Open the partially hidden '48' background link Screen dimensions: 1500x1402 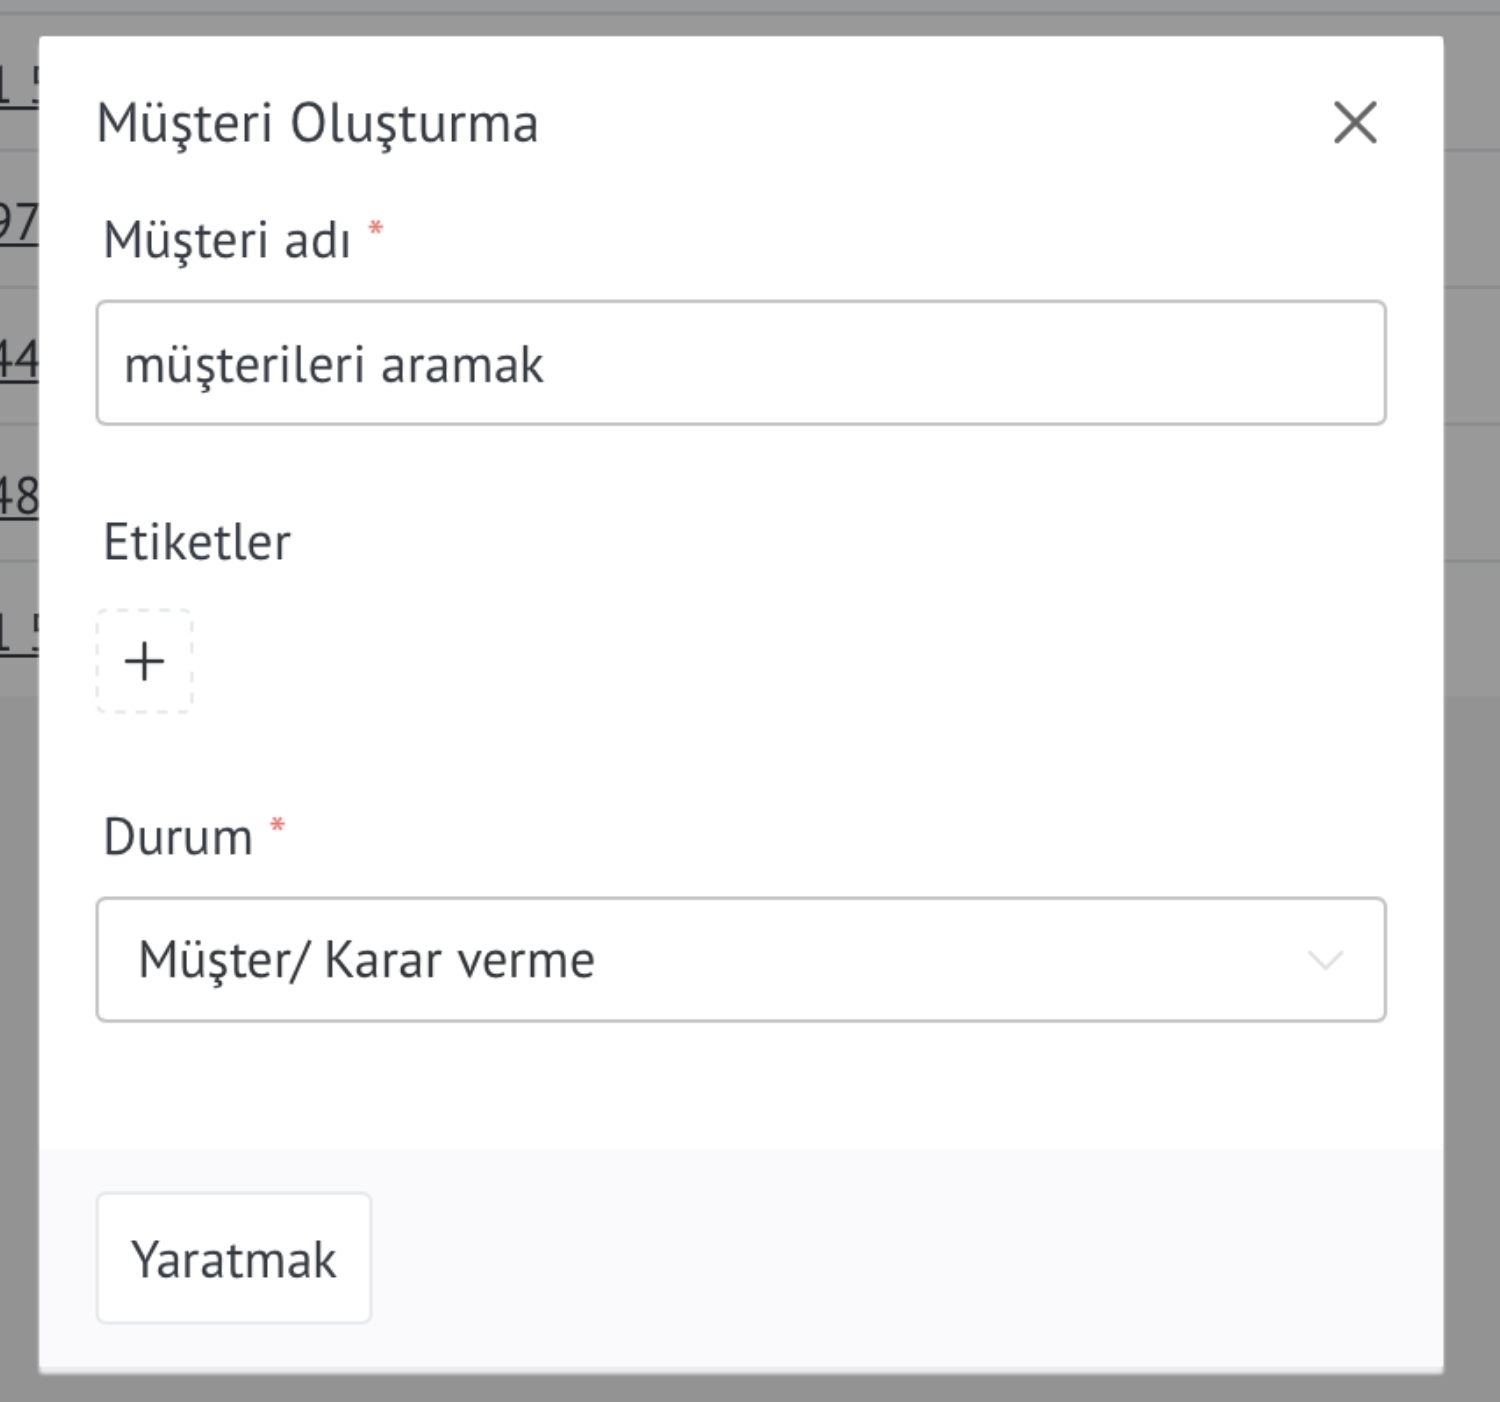(x=19, y=496)
